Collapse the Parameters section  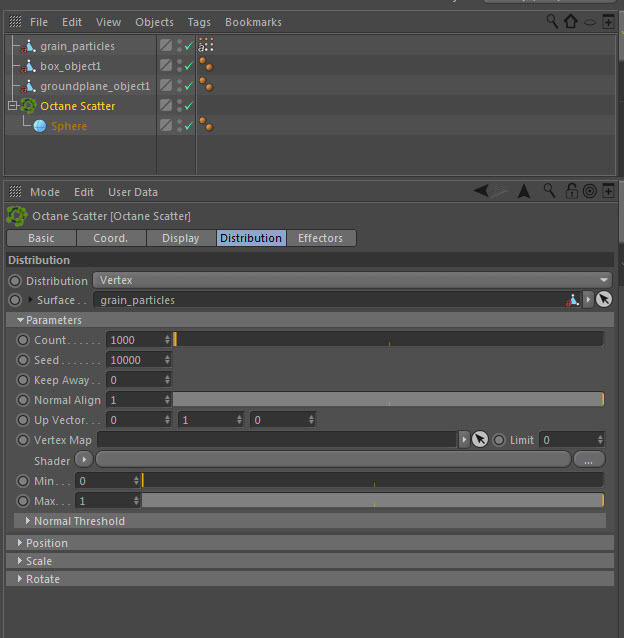20,320
